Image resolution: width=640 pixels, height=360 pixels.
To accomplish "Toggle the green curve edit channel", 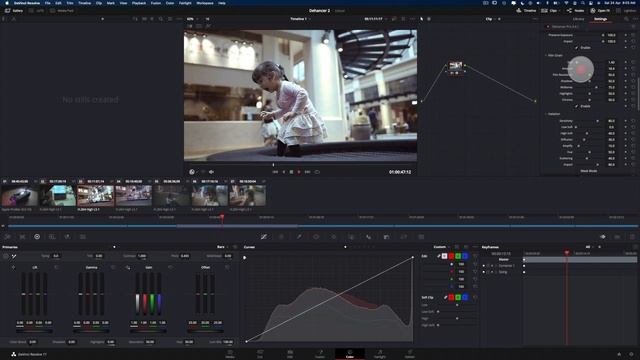I will [x=458, y=256].
